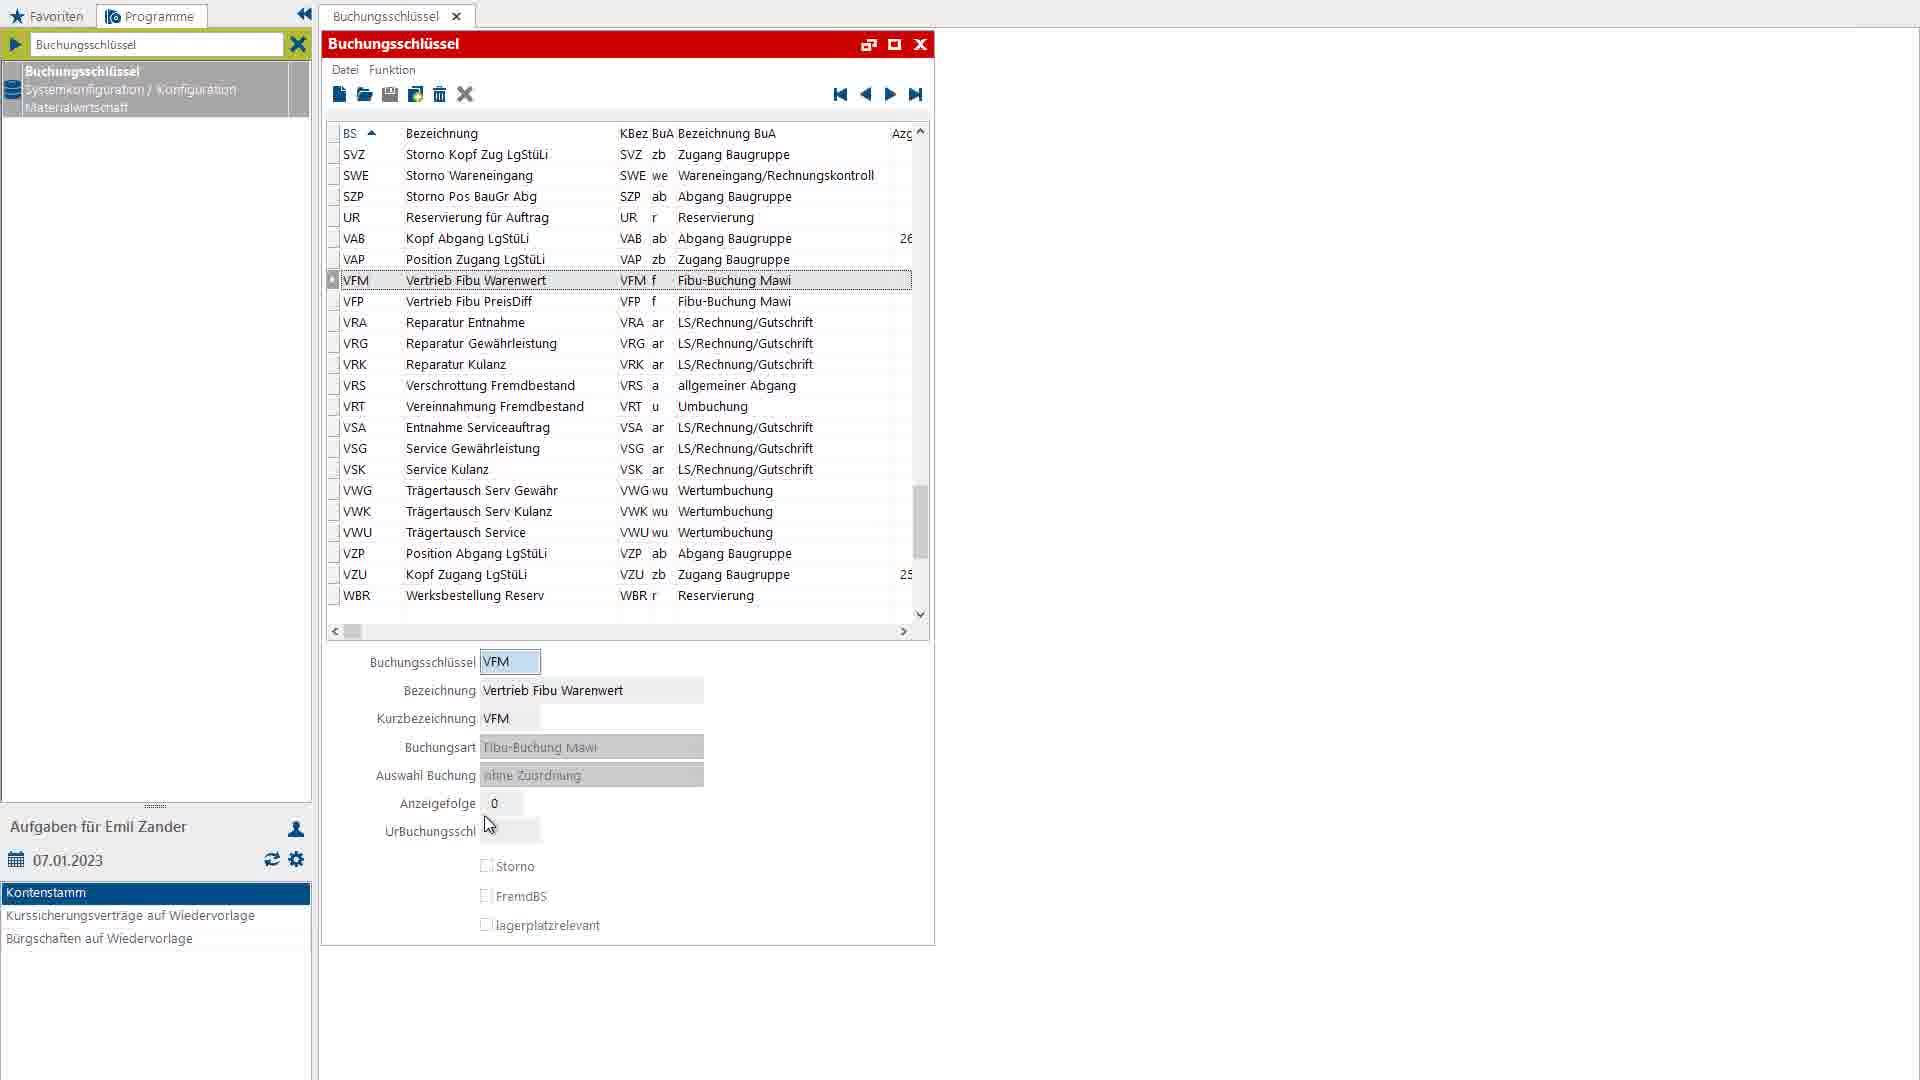Refresh the tasks list
The height and width of the screenshot is (1080, 1920).
(x=272, y=860)
